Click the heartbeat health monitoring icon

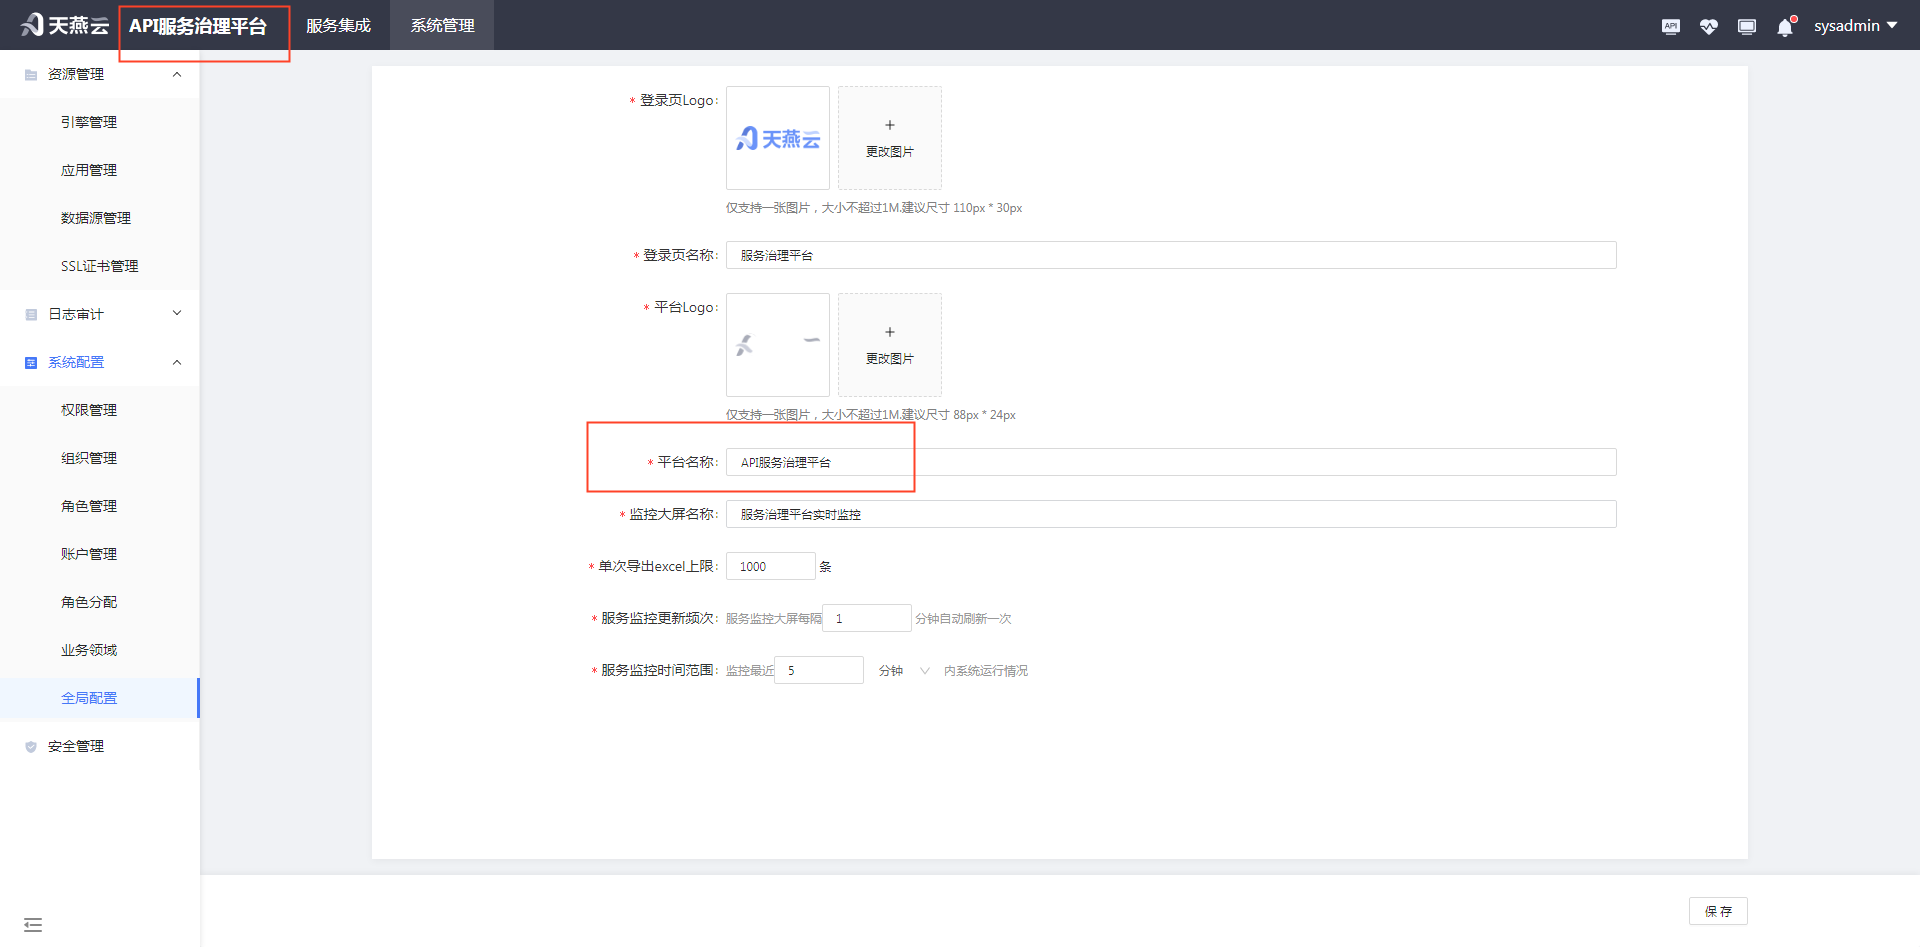pyautogui.click(x=1708, y=26)
